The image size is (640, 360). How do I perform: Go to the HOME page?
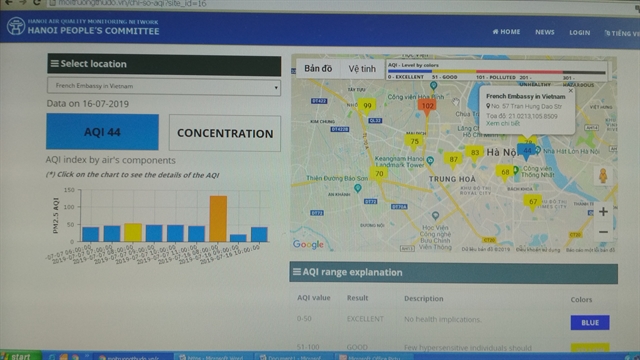506,31
